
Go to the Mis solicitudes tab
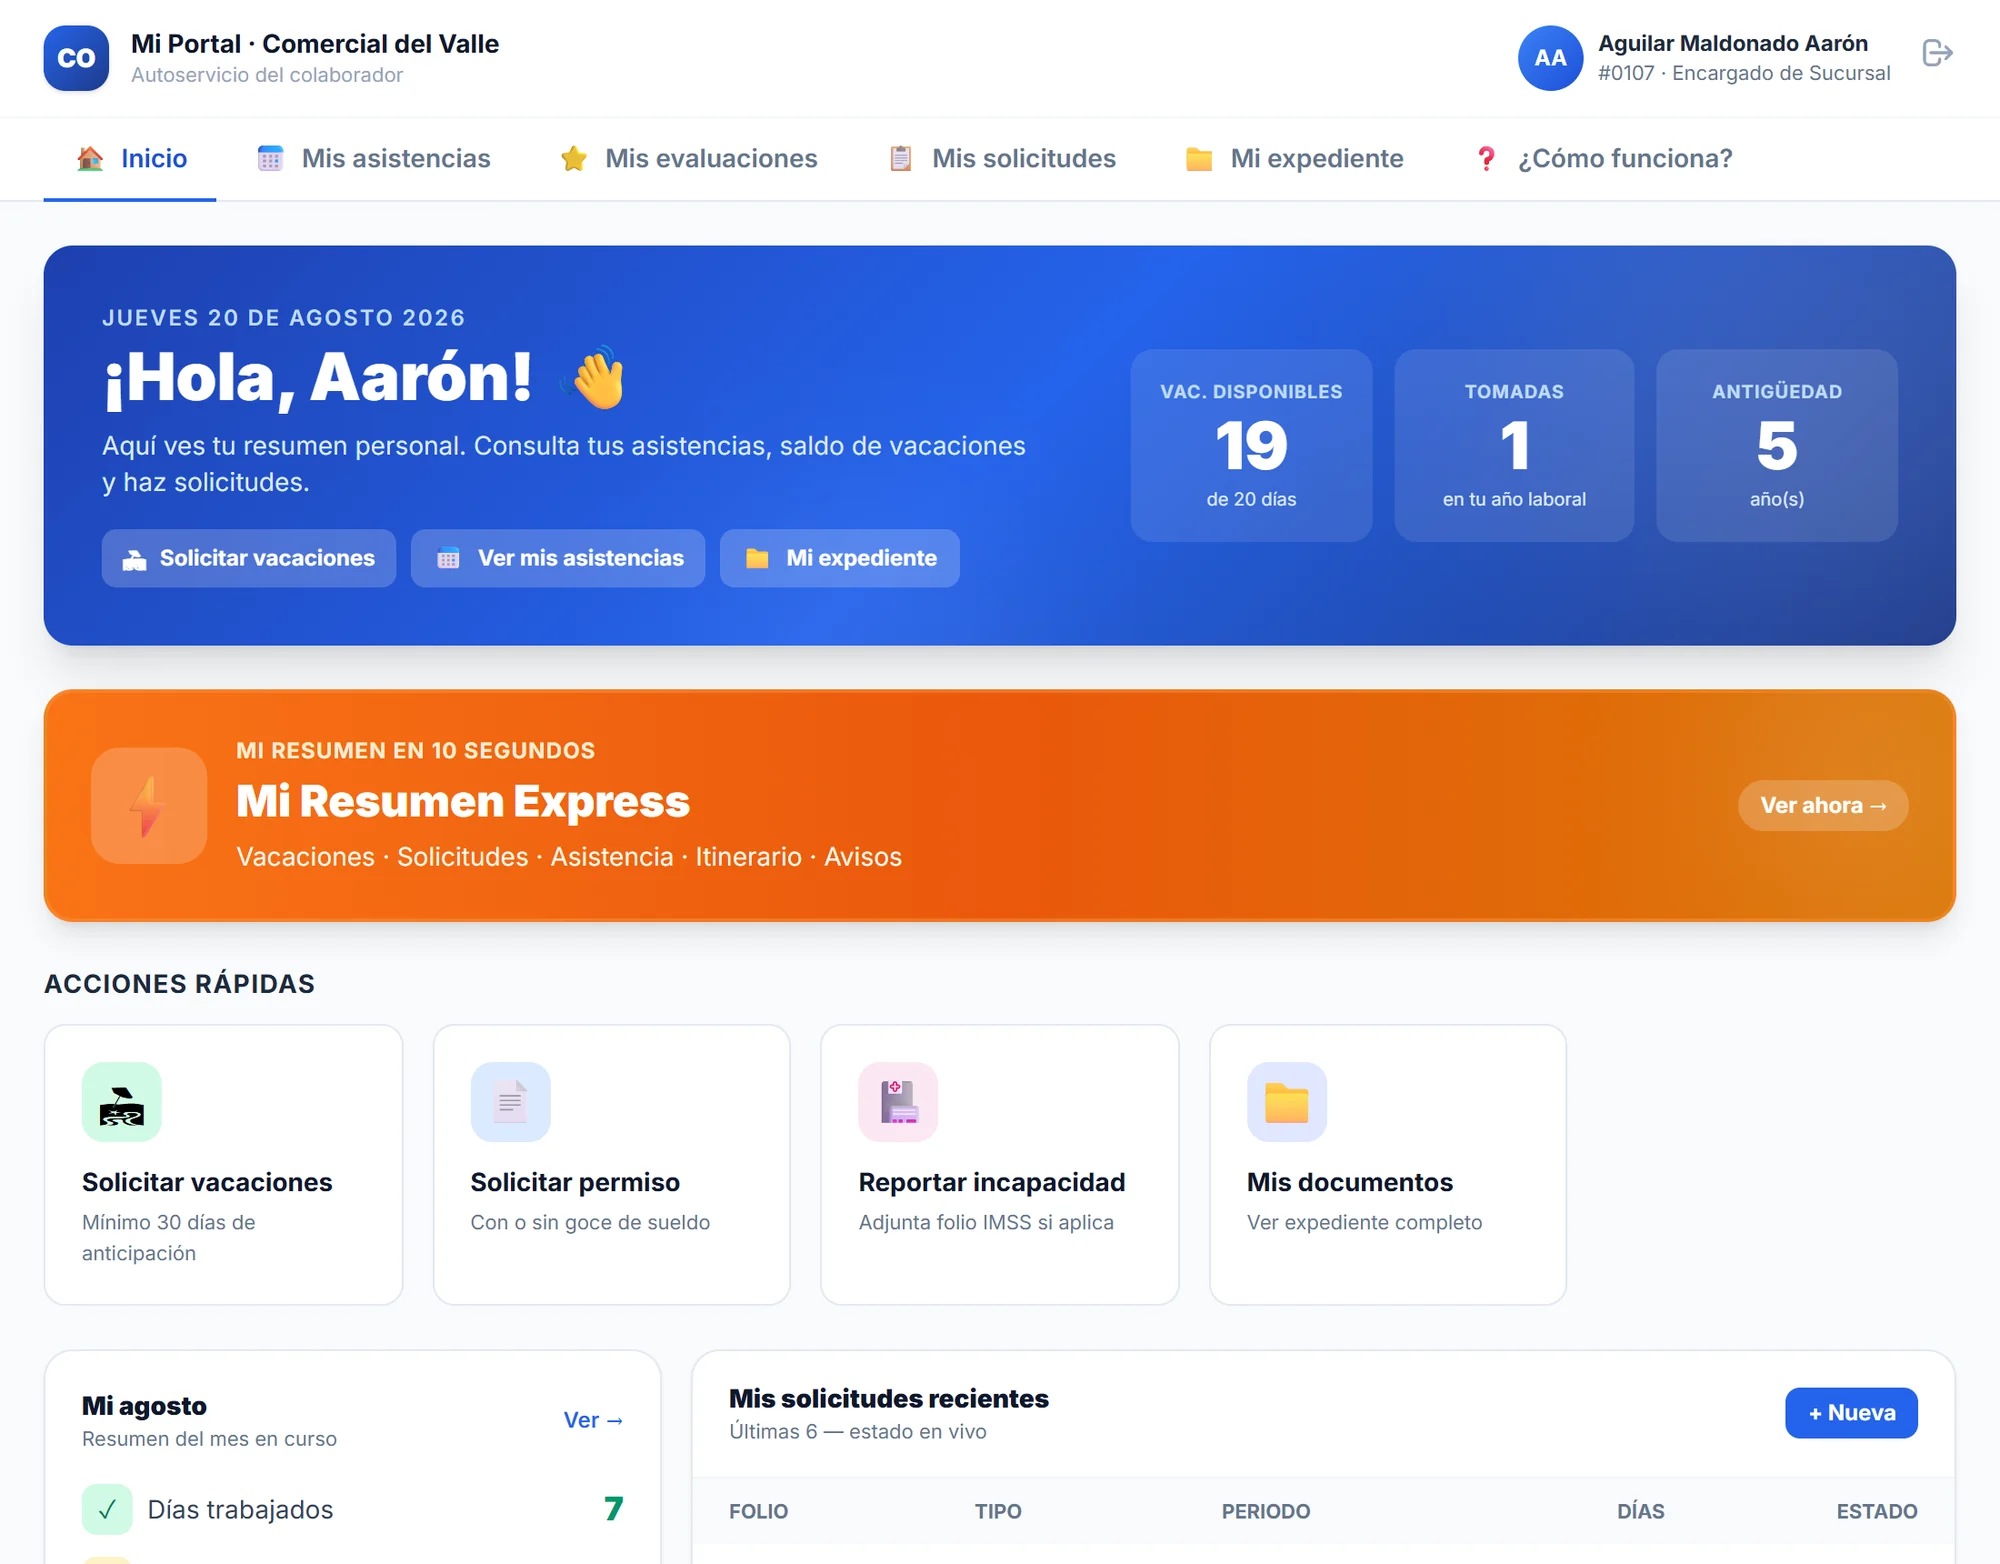point(1002,158)
